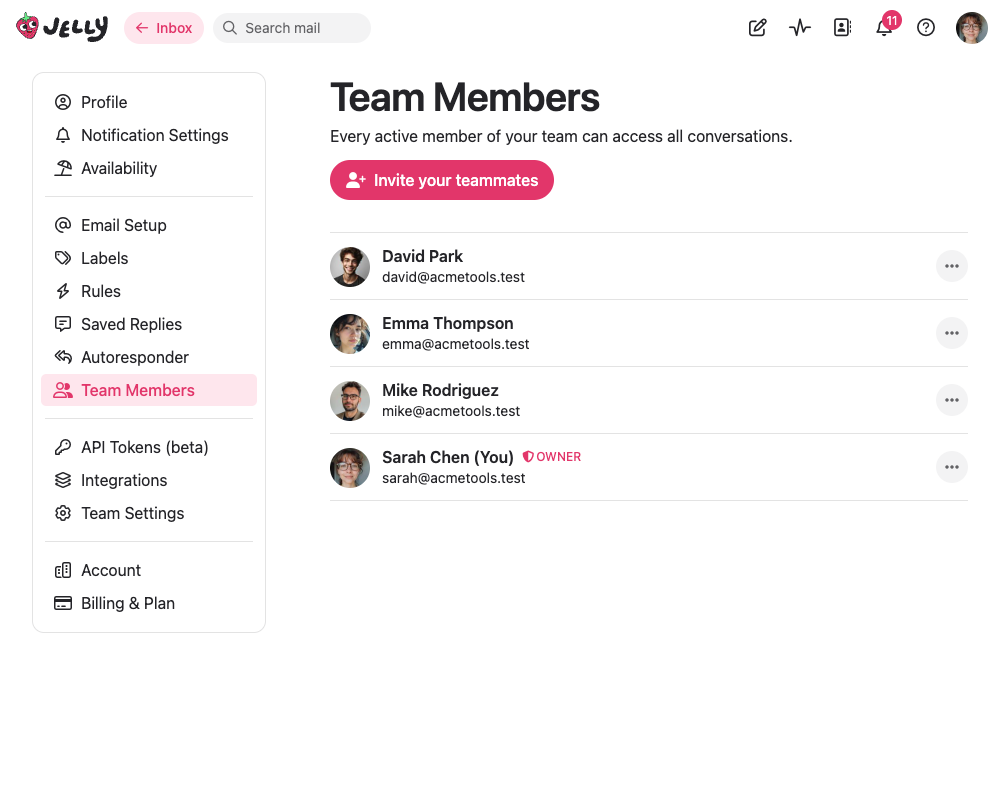Screen dimensions: 1000x800
Task: Select the Rules lightning bolt icon
Action: 62,291
